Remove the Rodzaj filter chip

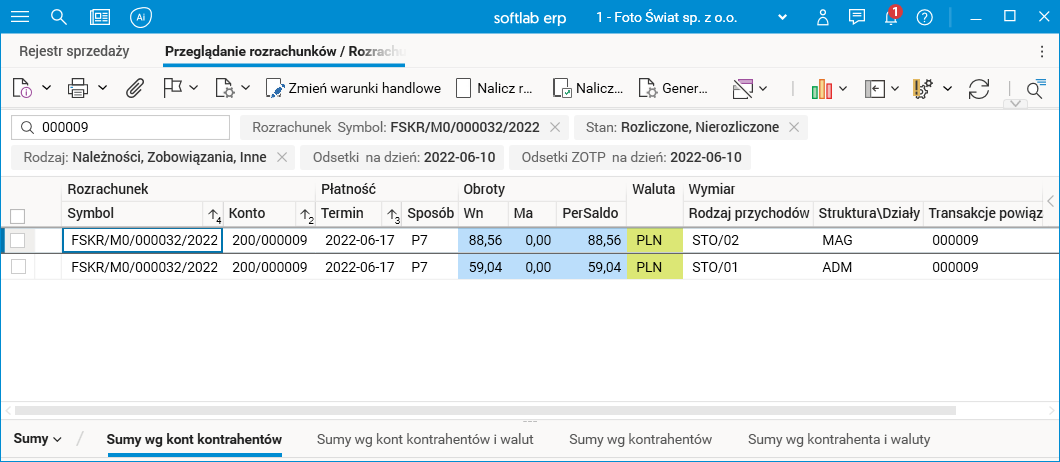283,158
